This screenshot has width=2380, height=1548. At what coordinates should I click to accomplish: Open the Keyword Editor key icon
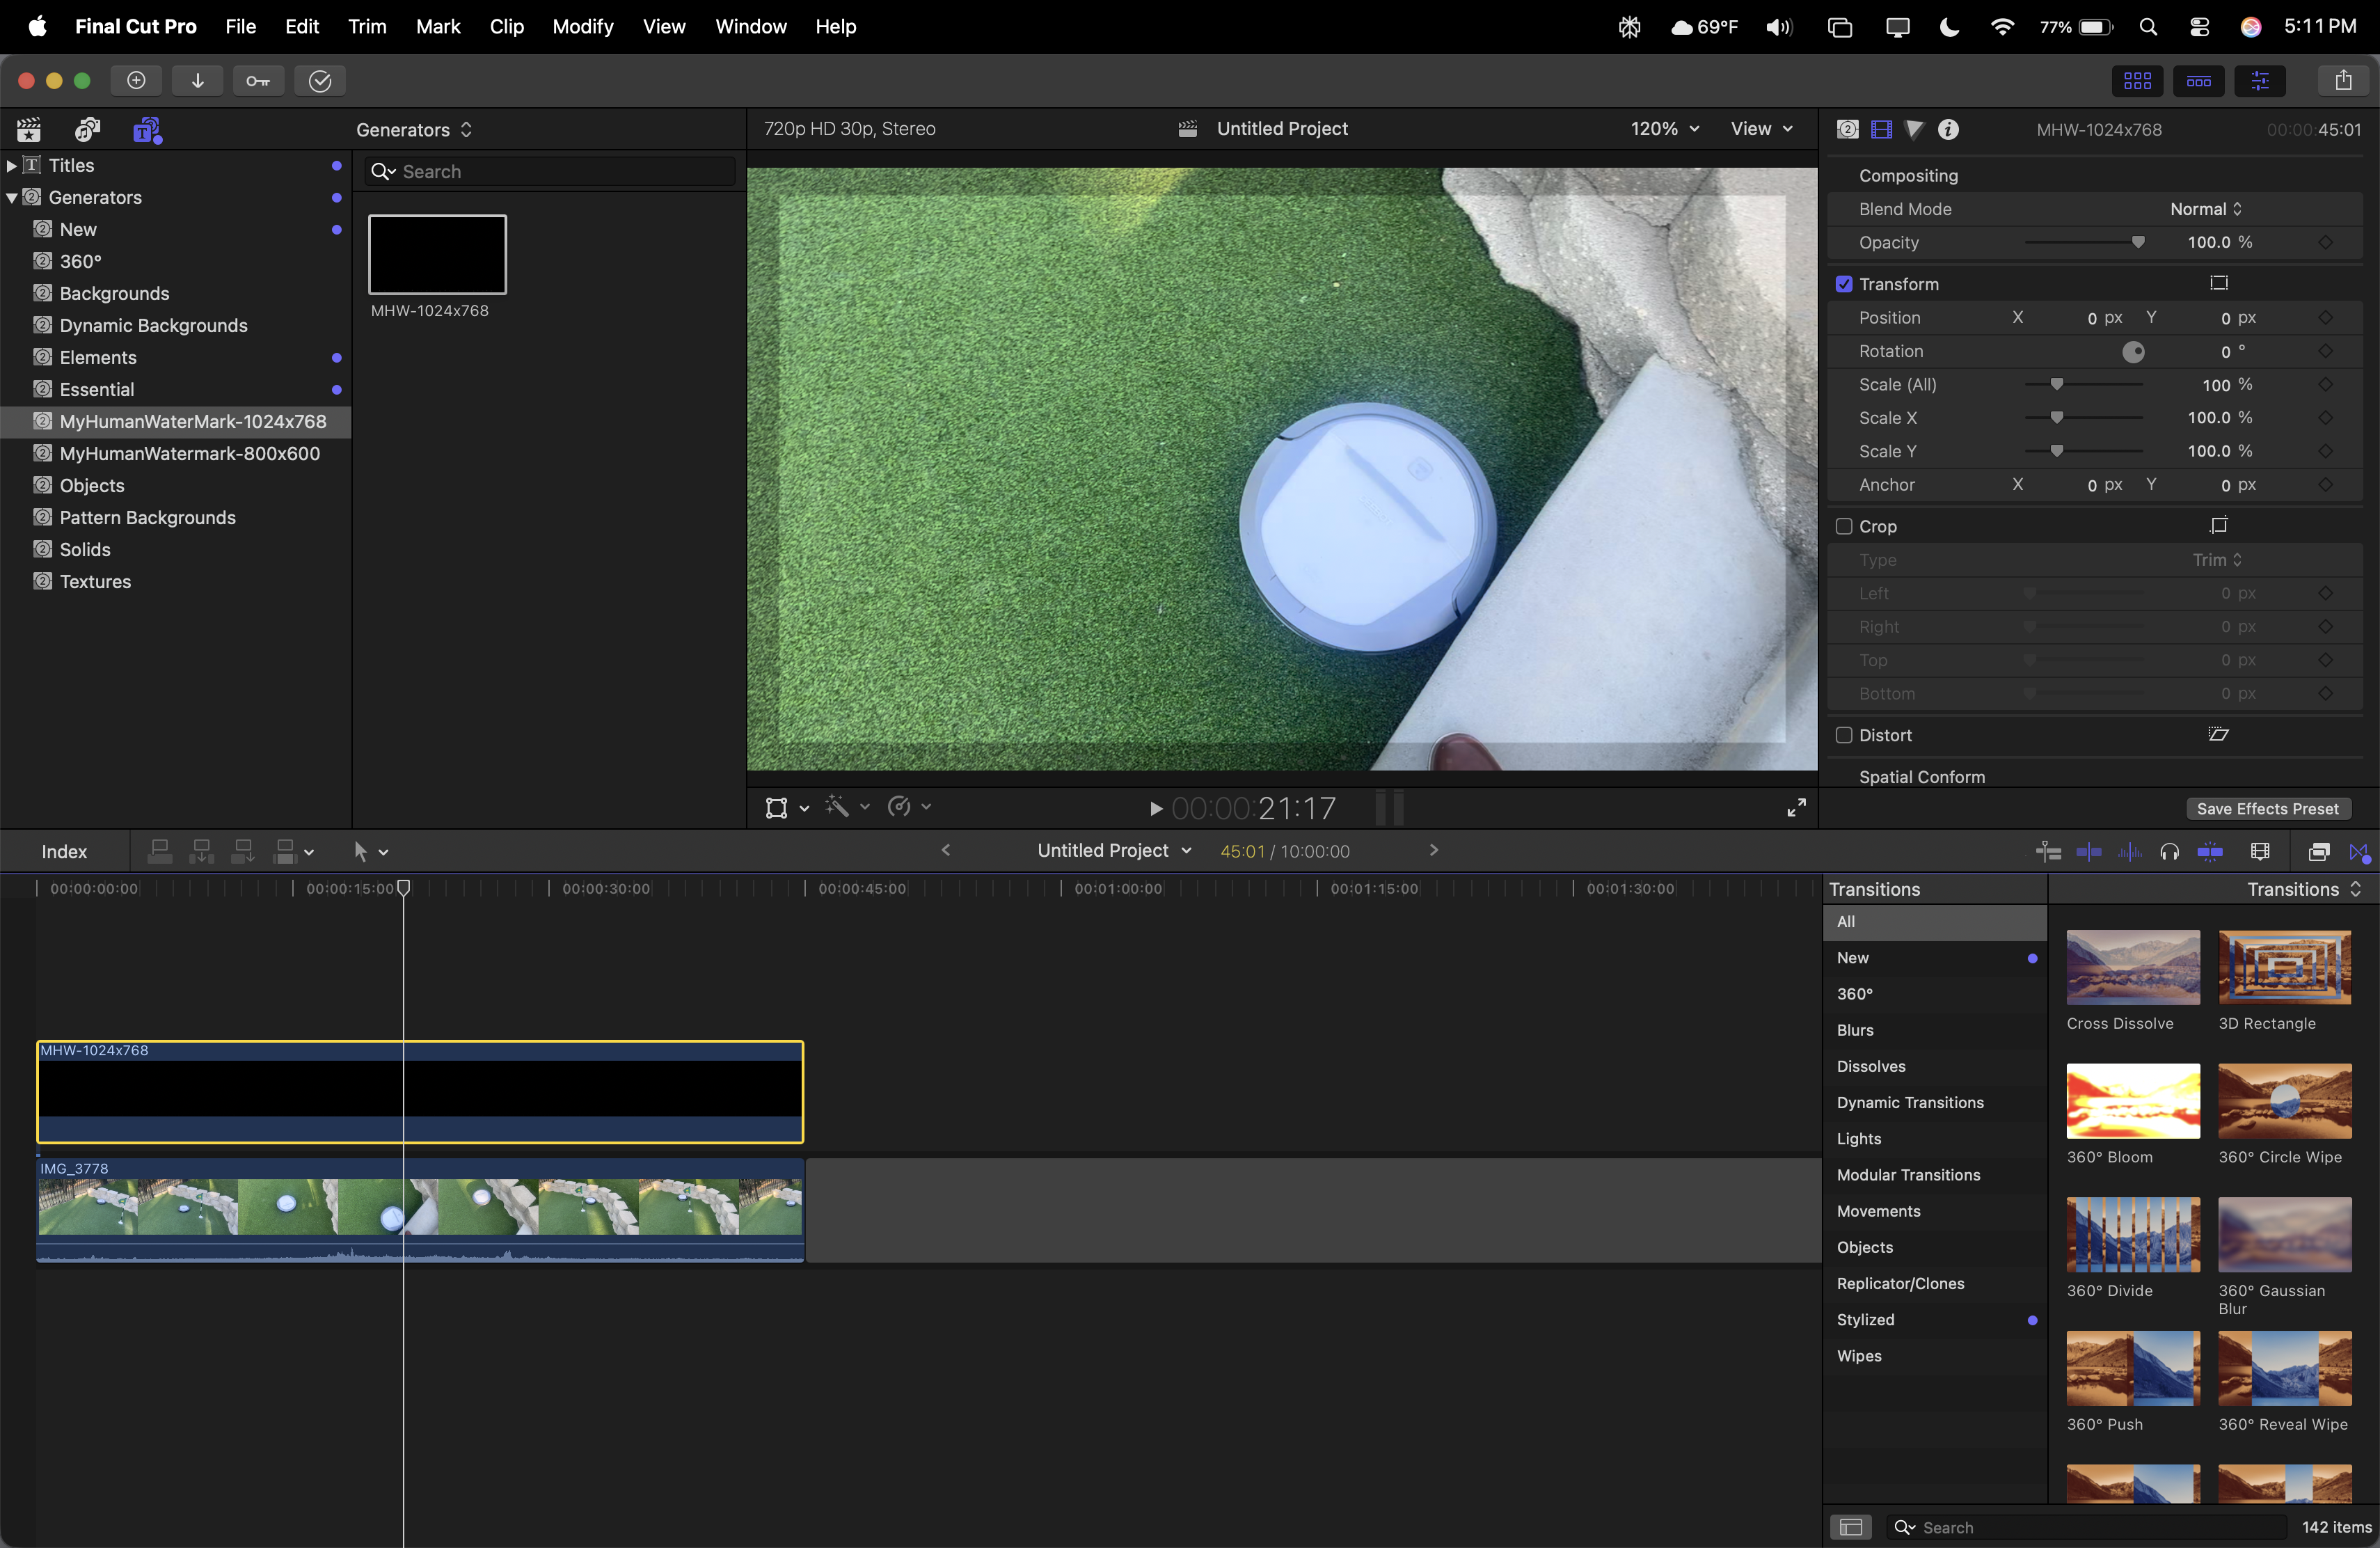(x=258, y=81)
